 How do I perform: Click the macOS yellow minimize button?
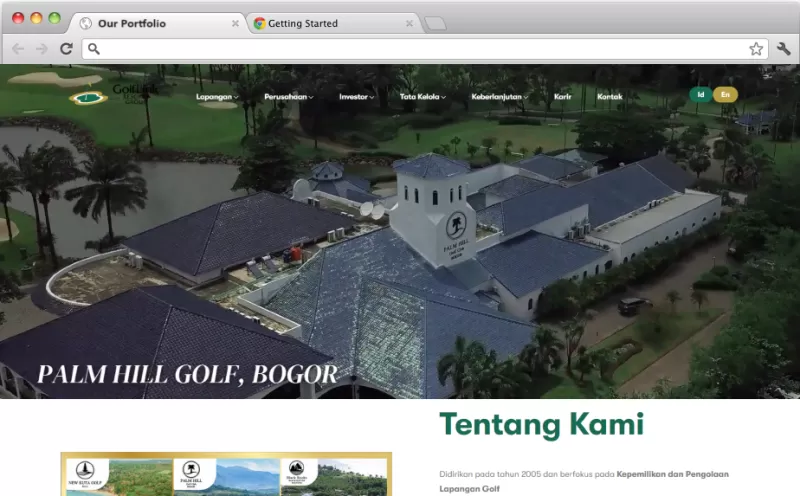(x=36, y=18)
